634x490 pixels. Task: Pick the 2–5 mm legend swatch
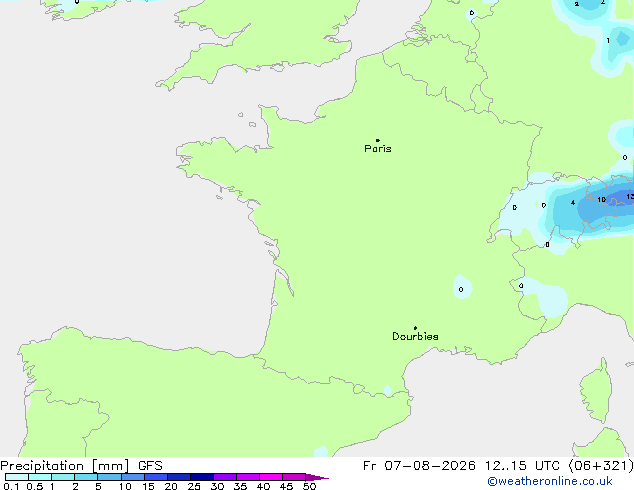point(86,477)
